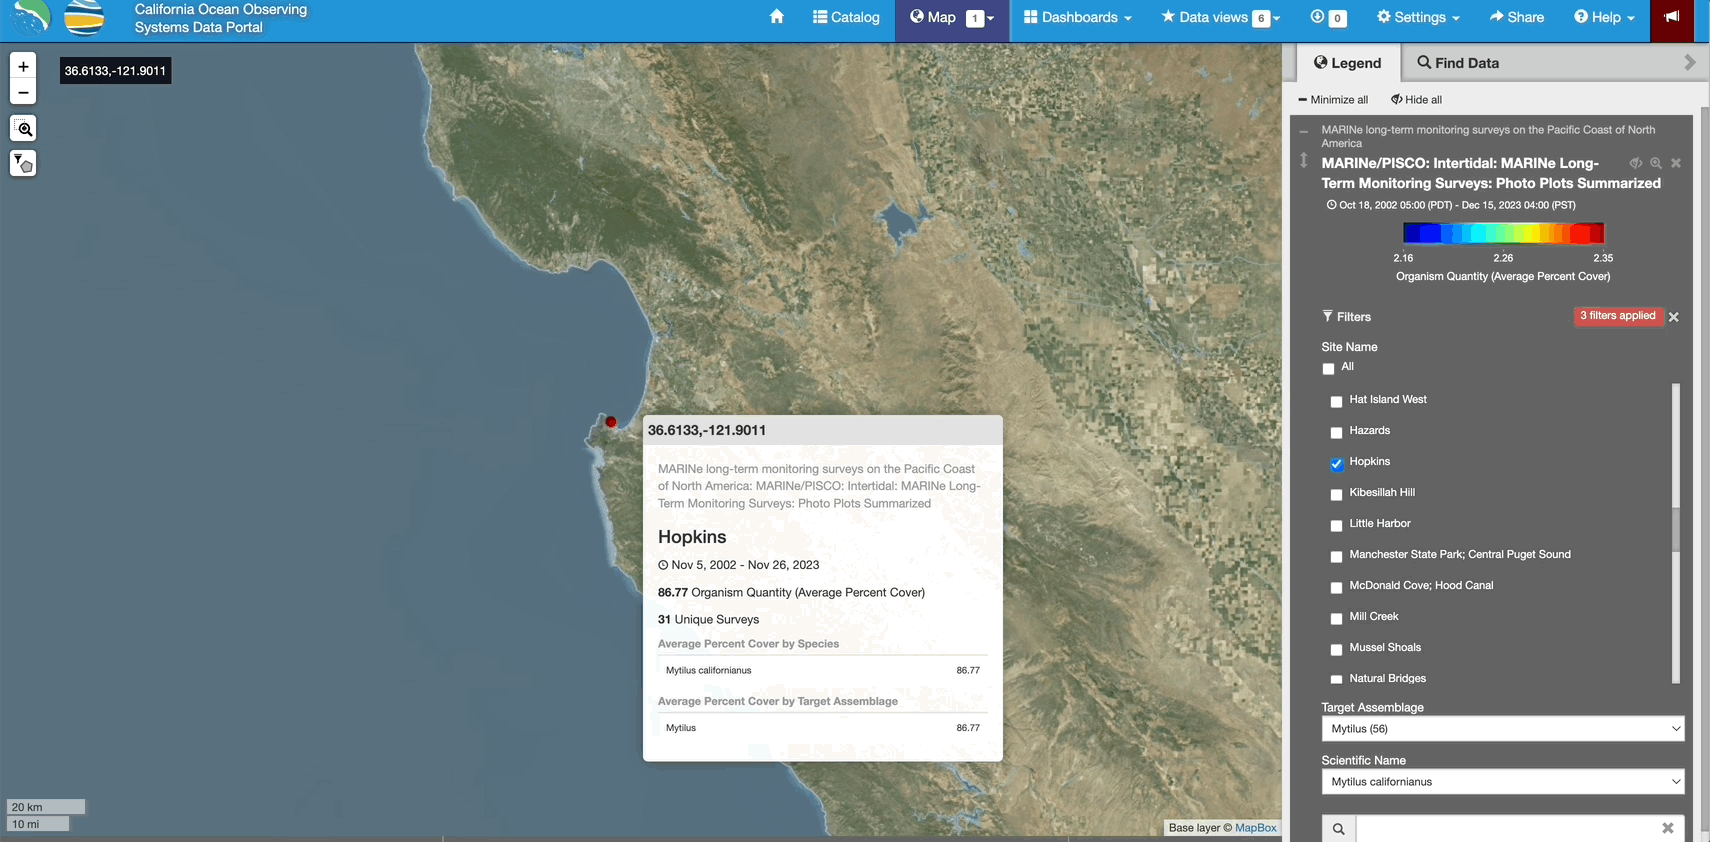Image resolution: width=1710 pixels, height=842 pixels.
Task: Check Natural Bridges site
Action: pos(1336,680)
